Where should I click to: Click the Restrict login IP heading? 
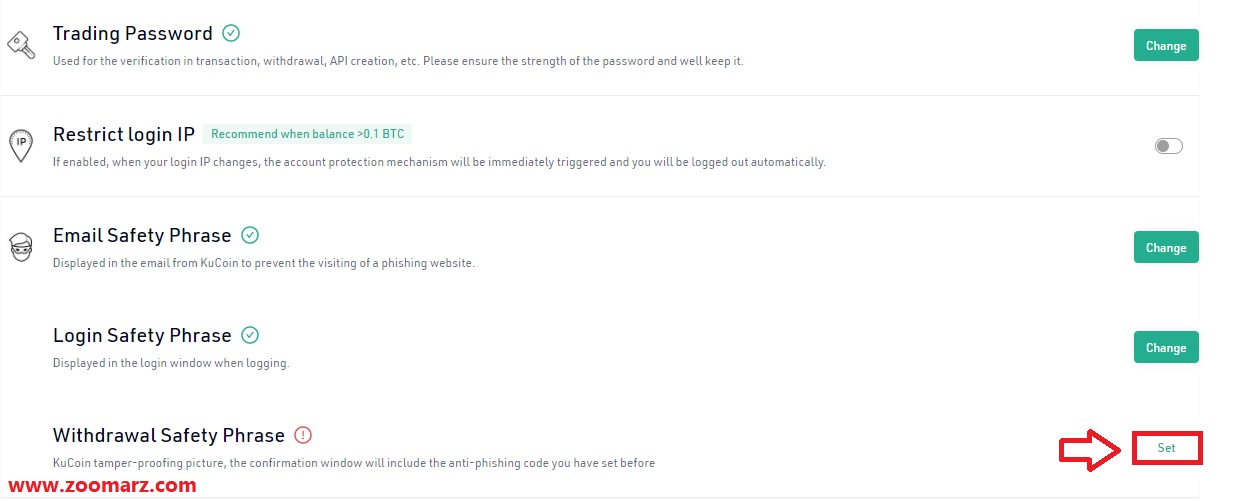coord(124,134)
